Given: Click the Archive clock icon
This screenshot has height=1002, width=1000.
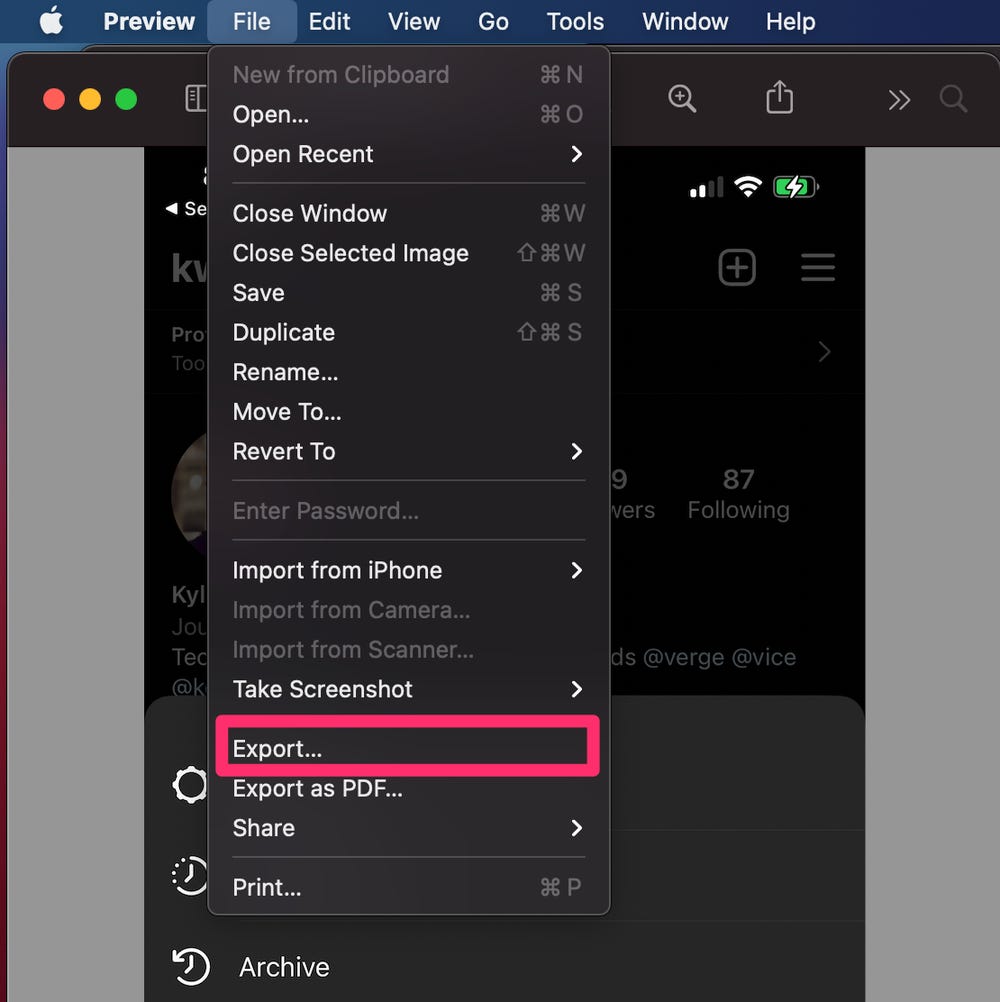Looking at the screenshot, I should 190,966.
